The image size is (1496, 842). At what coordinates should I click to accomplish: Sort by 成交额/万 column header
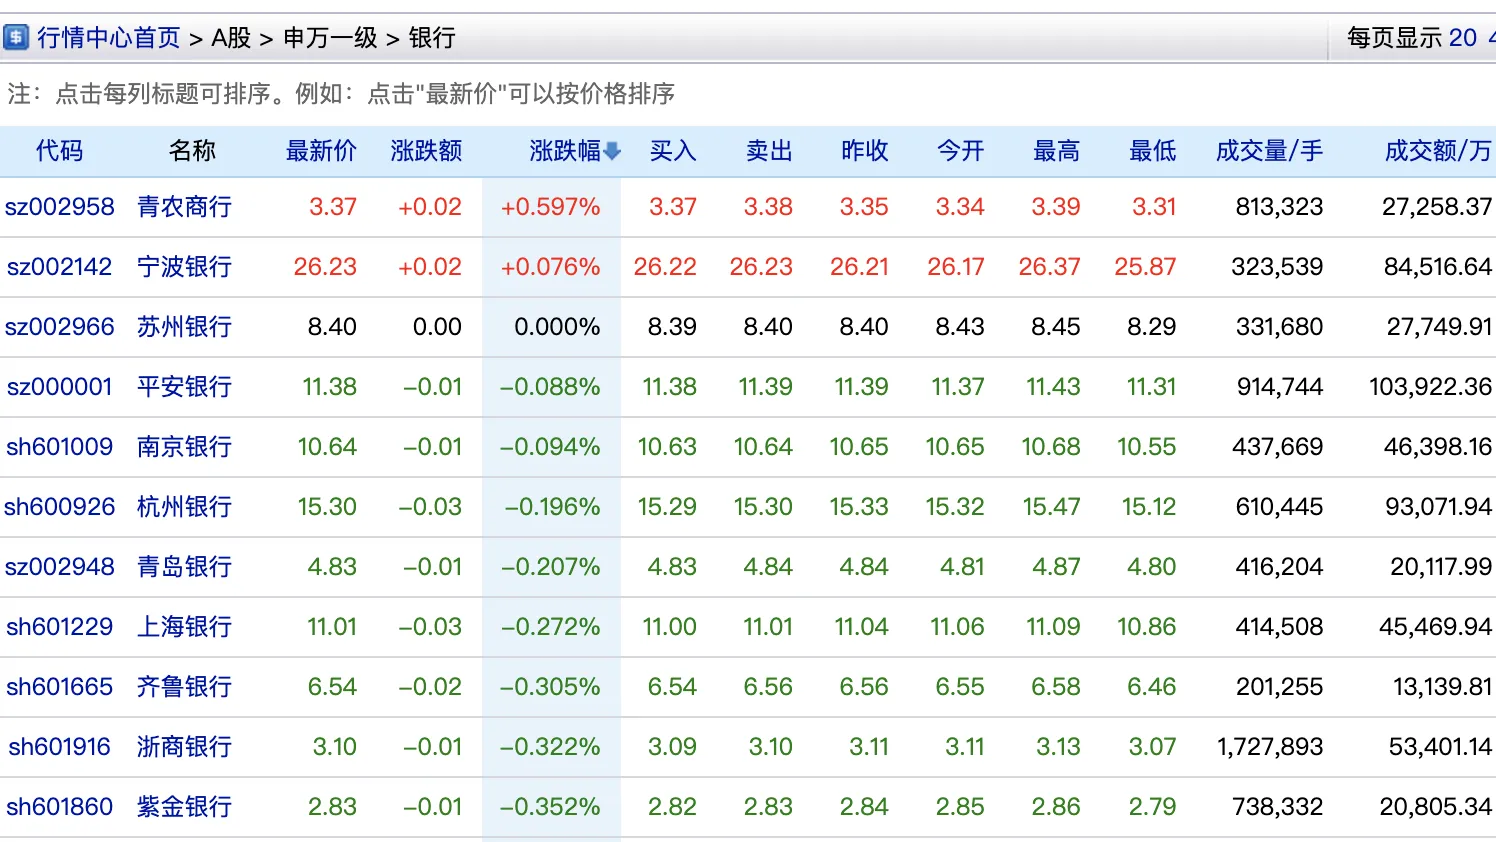click(1438, 151)
